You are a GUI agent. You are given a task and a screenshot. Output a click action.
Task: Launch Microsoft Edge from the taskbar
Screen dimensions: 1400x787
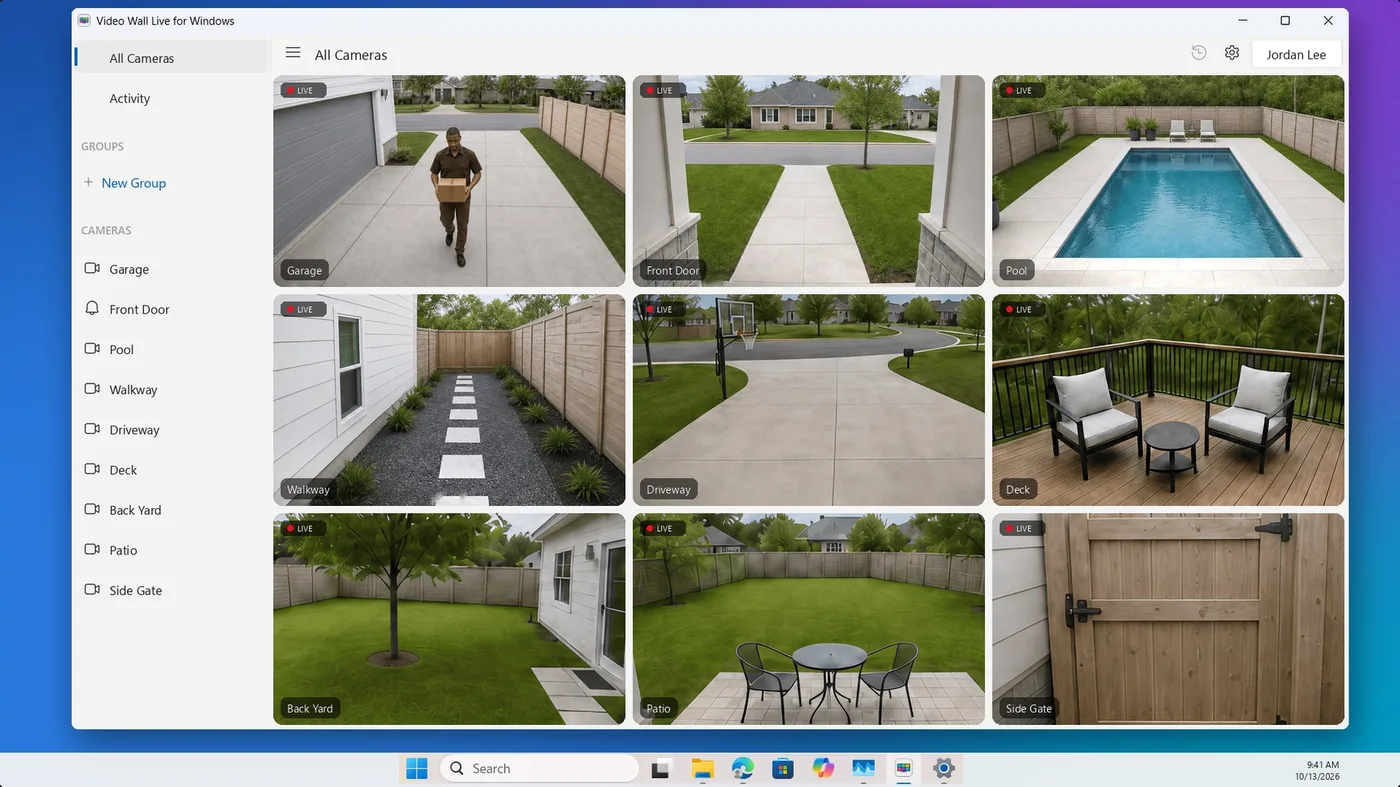coord(742,768)
